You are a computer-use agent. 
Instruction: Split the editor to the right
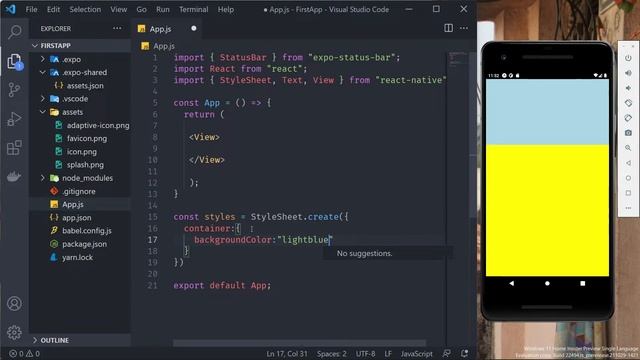coord(448,28)
